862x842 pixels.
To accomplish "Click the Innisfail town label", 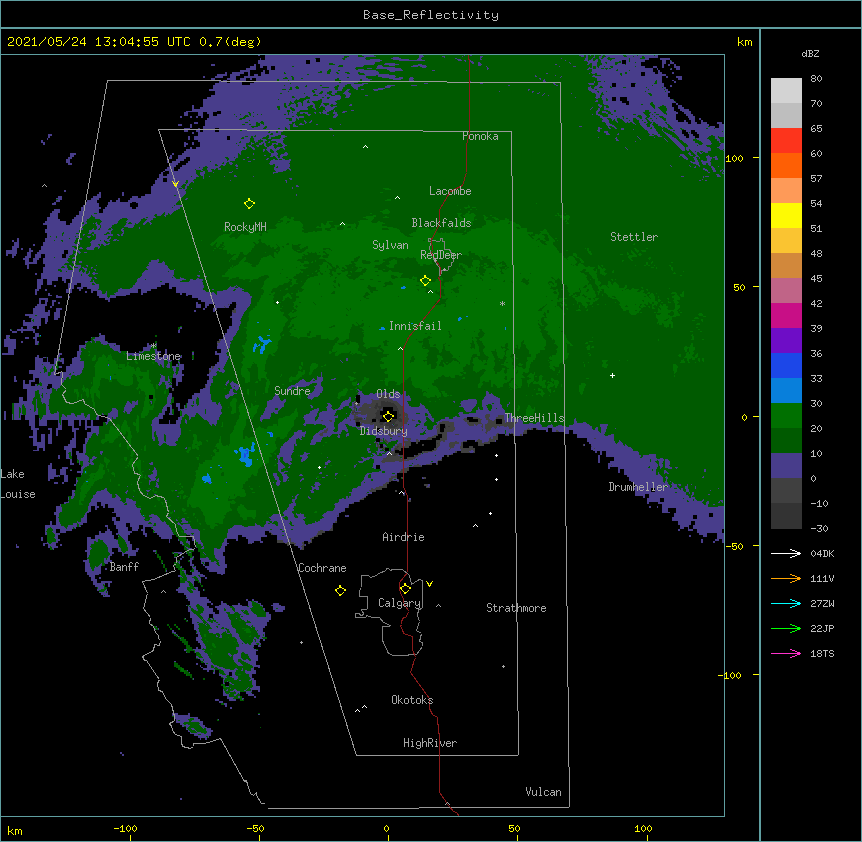I will tap(415, 326).
